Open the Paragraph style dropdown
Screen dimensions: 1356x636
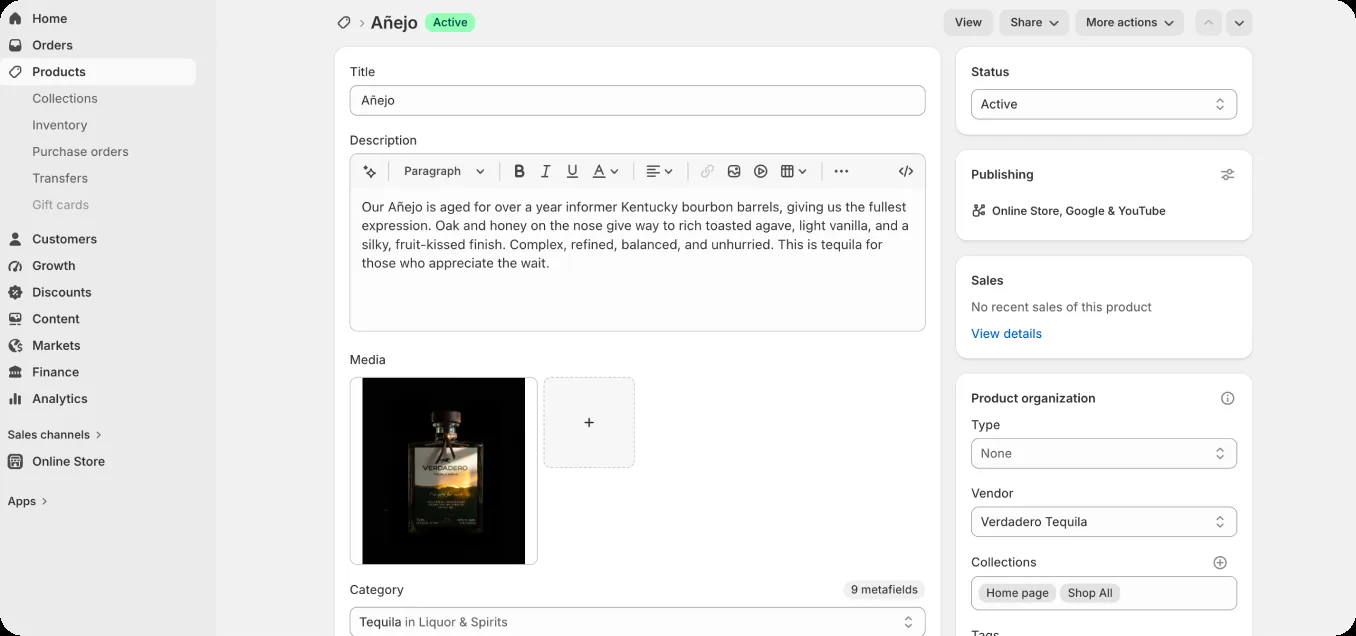[444, 171]
